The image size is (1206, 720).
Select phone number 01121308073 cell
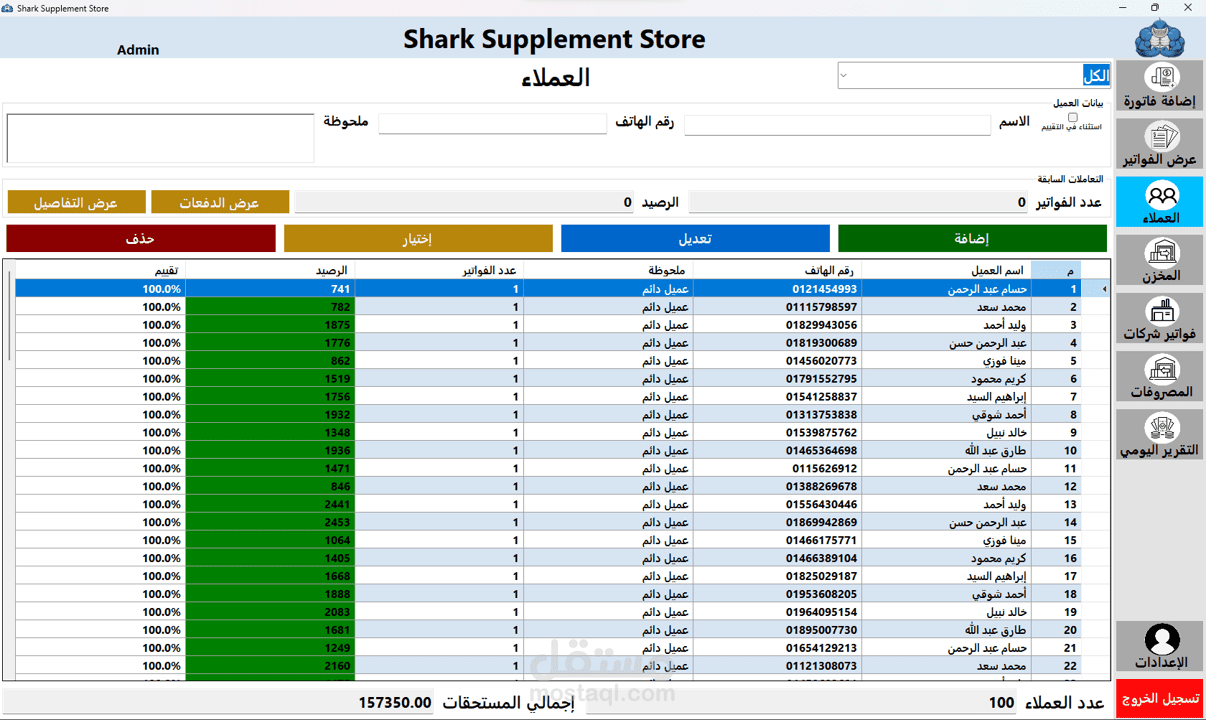(x=776, y=667)
